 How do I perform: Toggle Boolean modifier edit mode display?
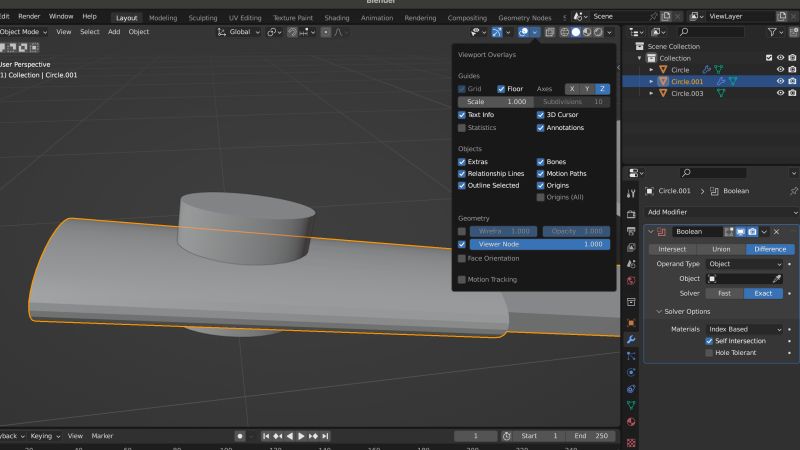tap(729, 232)
